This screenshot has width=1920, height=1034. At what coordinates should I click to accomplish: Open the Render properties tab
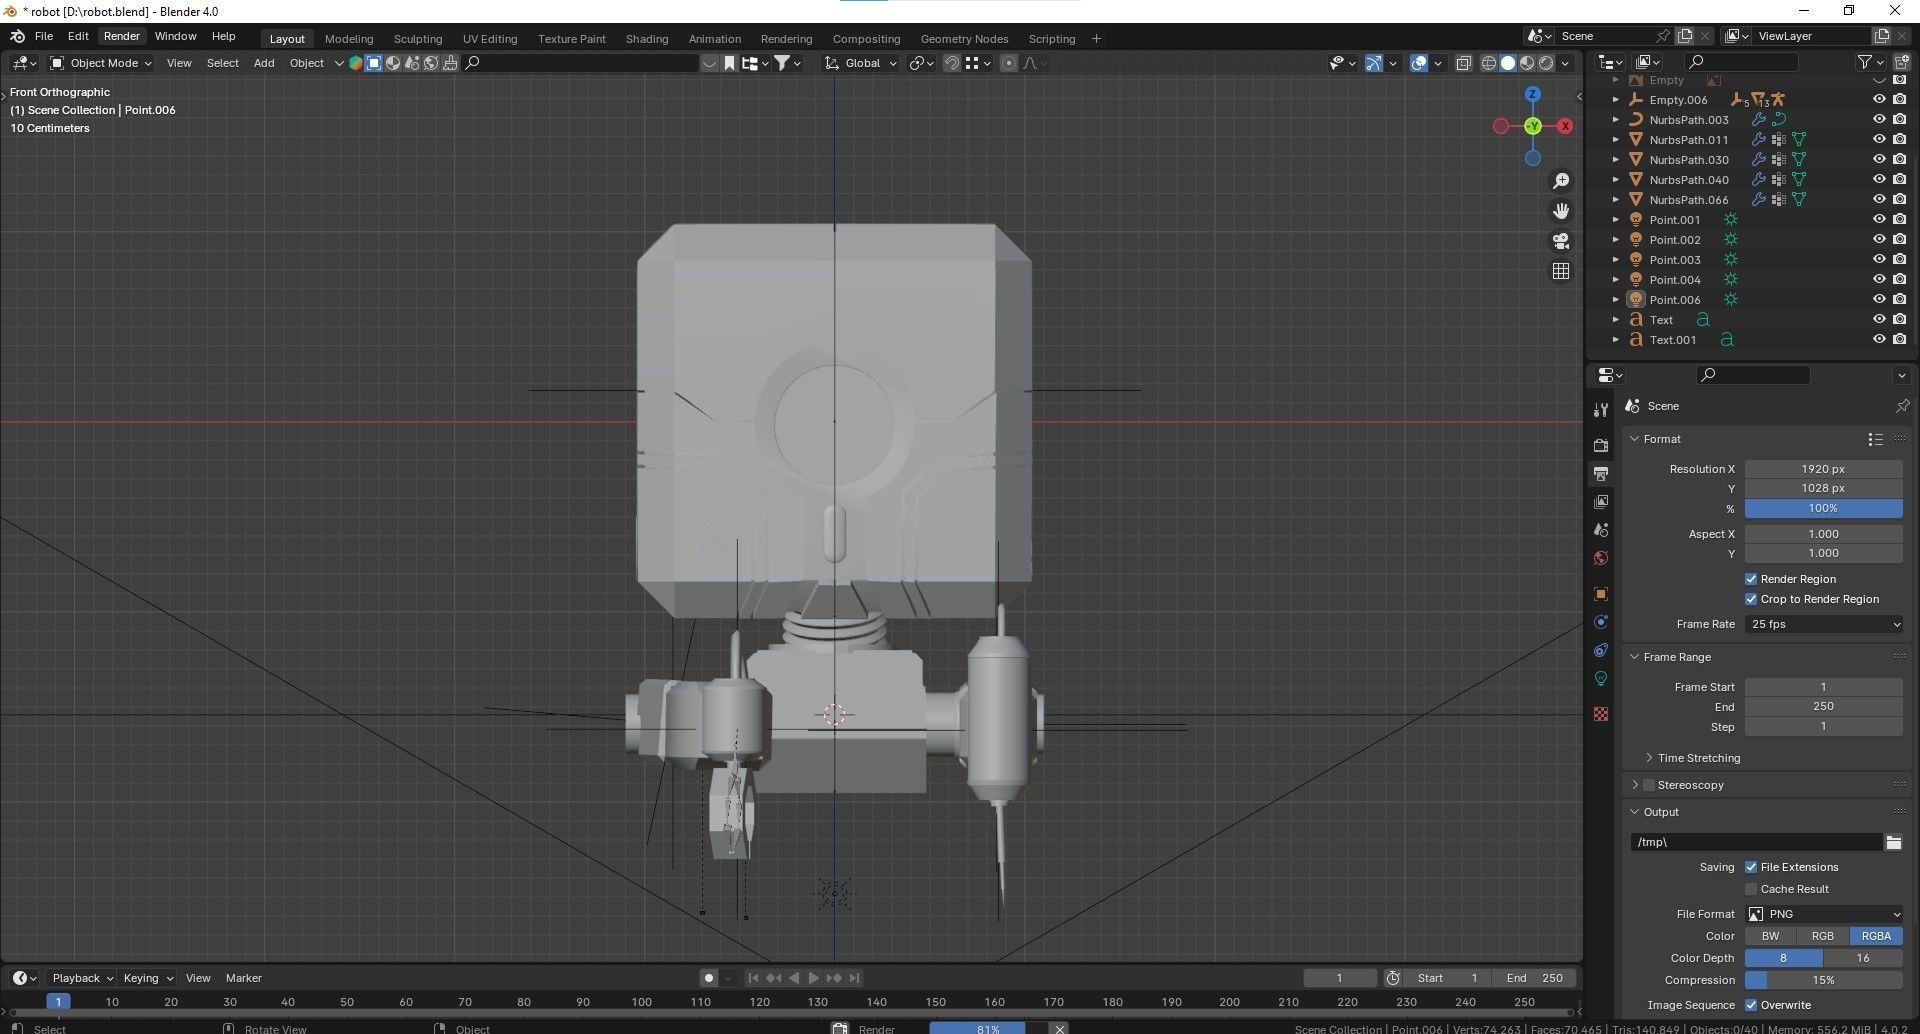pyautogui.click(x=1601, y=445)
